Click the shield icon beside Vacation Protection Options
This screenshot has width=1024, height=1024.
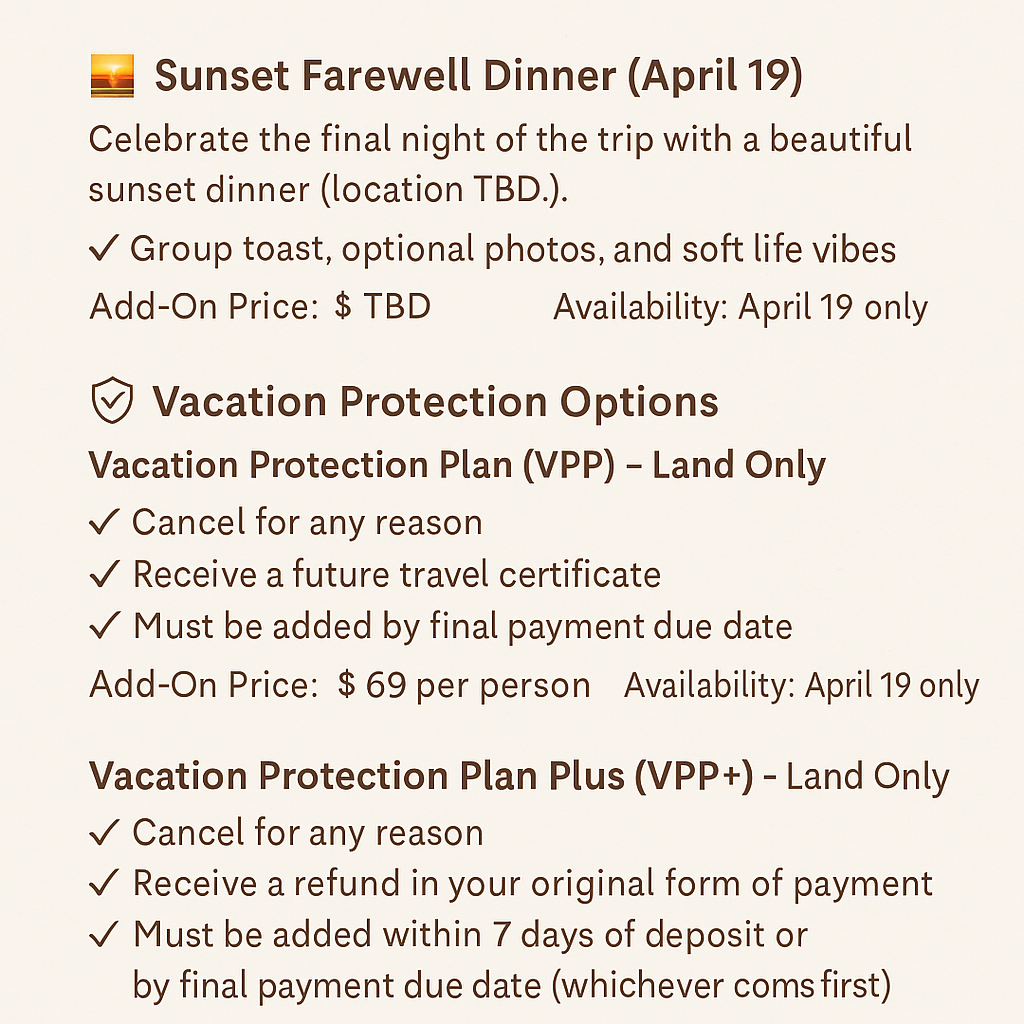(112, 401)
